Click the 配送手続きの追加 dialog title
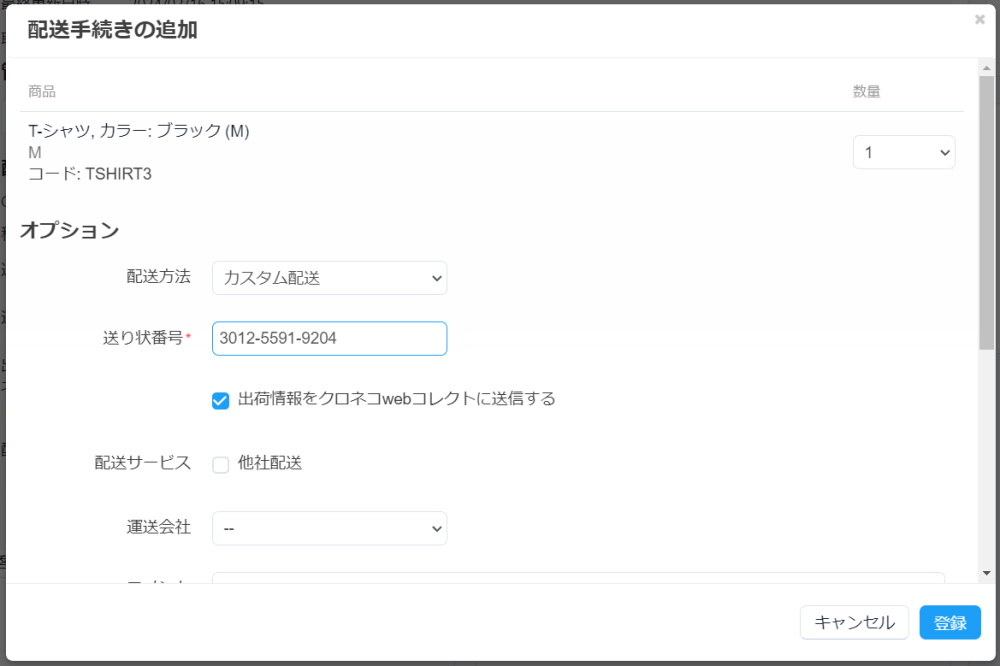The height and width of the screenshot is (666, 1000). click(112, 29)
